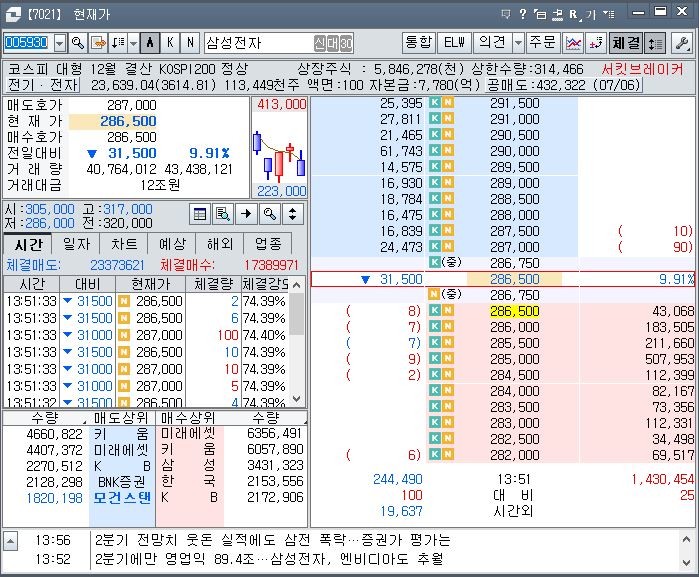Click the ELW button
The width and height of the screenshot is (699, 577).
[x=454, y=43]
